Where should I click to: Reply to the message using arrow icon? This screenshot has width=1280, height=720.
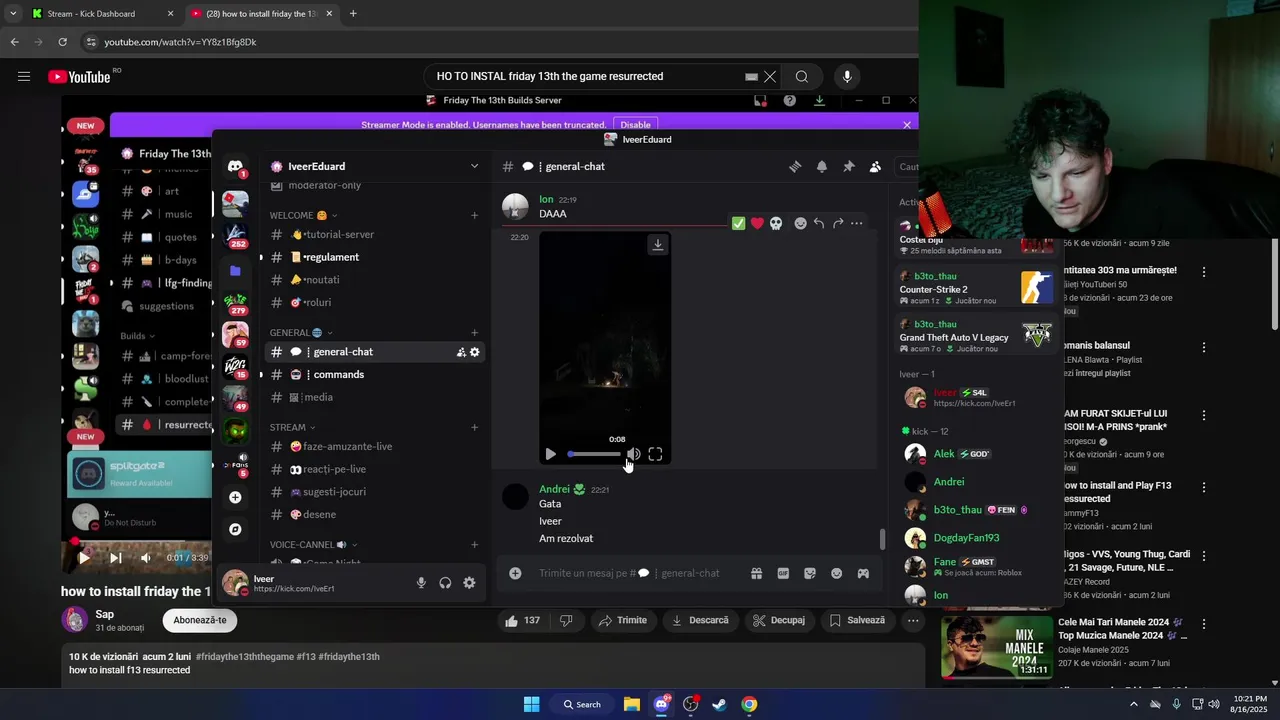click(x=819, y=223)
